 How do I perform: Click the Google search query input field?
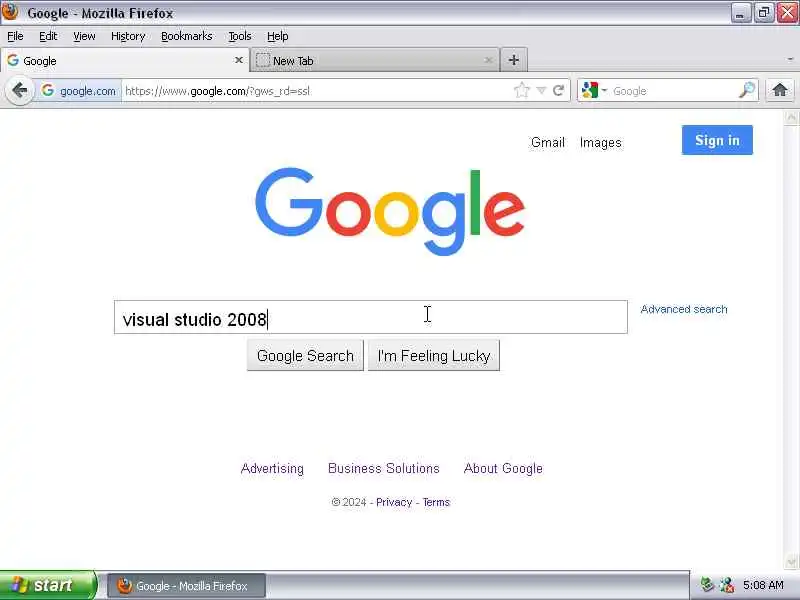point(371,317)
